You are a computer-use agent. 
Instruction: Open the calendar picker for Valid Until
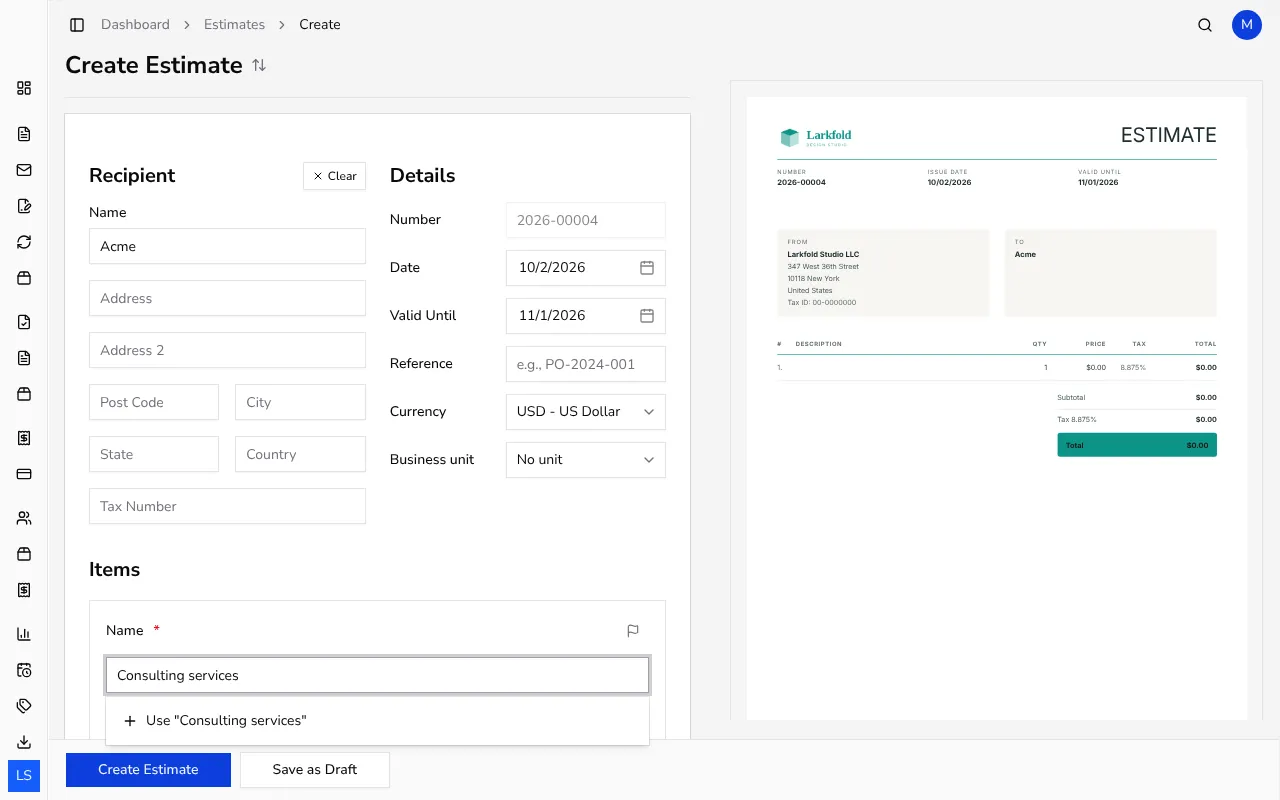[647, 316]
